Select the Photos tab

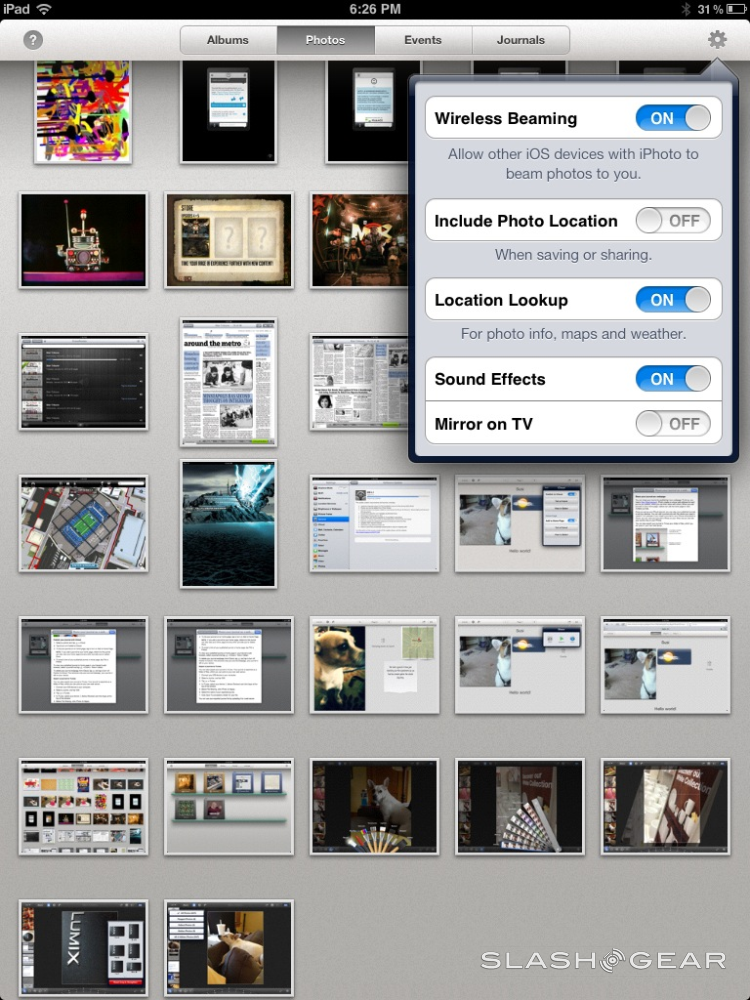pyautogui.click(x=325, y=40)
